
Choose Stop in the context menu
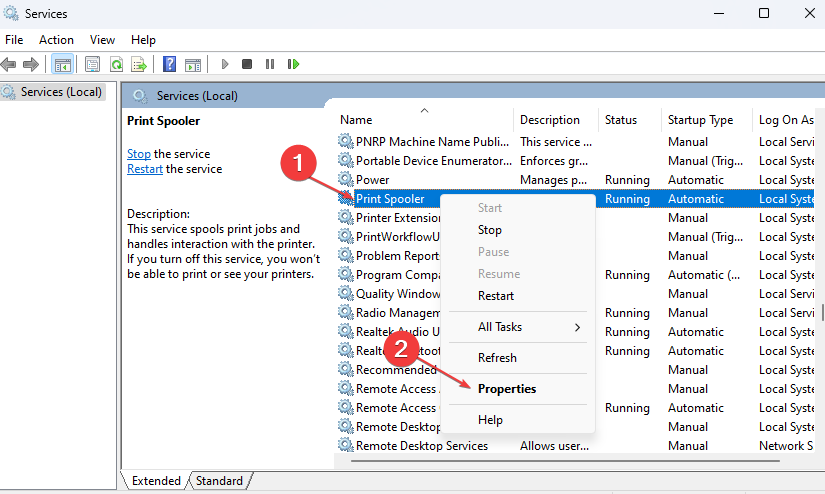click(x=518, y=230)
